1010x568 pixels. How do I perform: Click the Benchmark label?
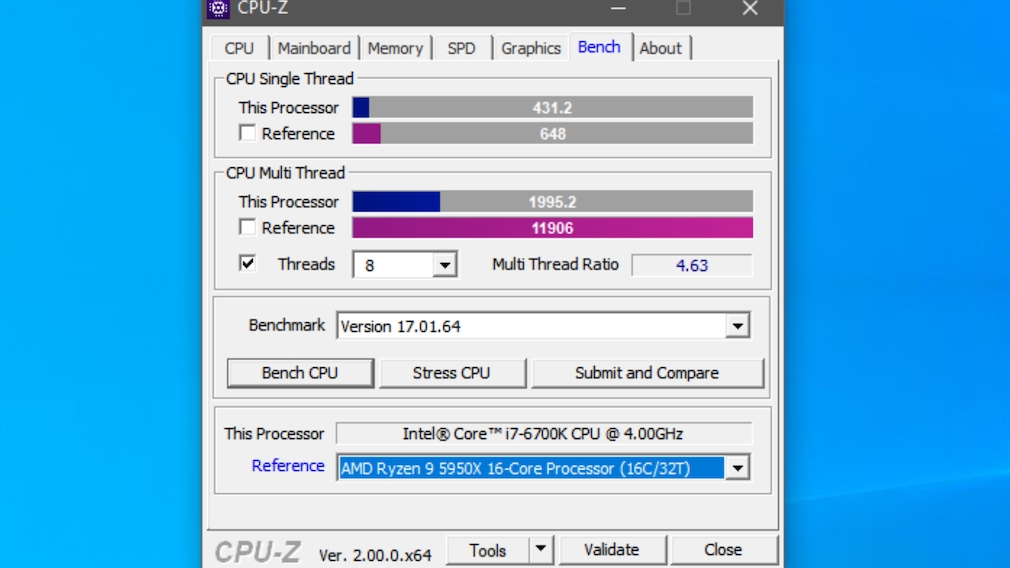point(287,325)
